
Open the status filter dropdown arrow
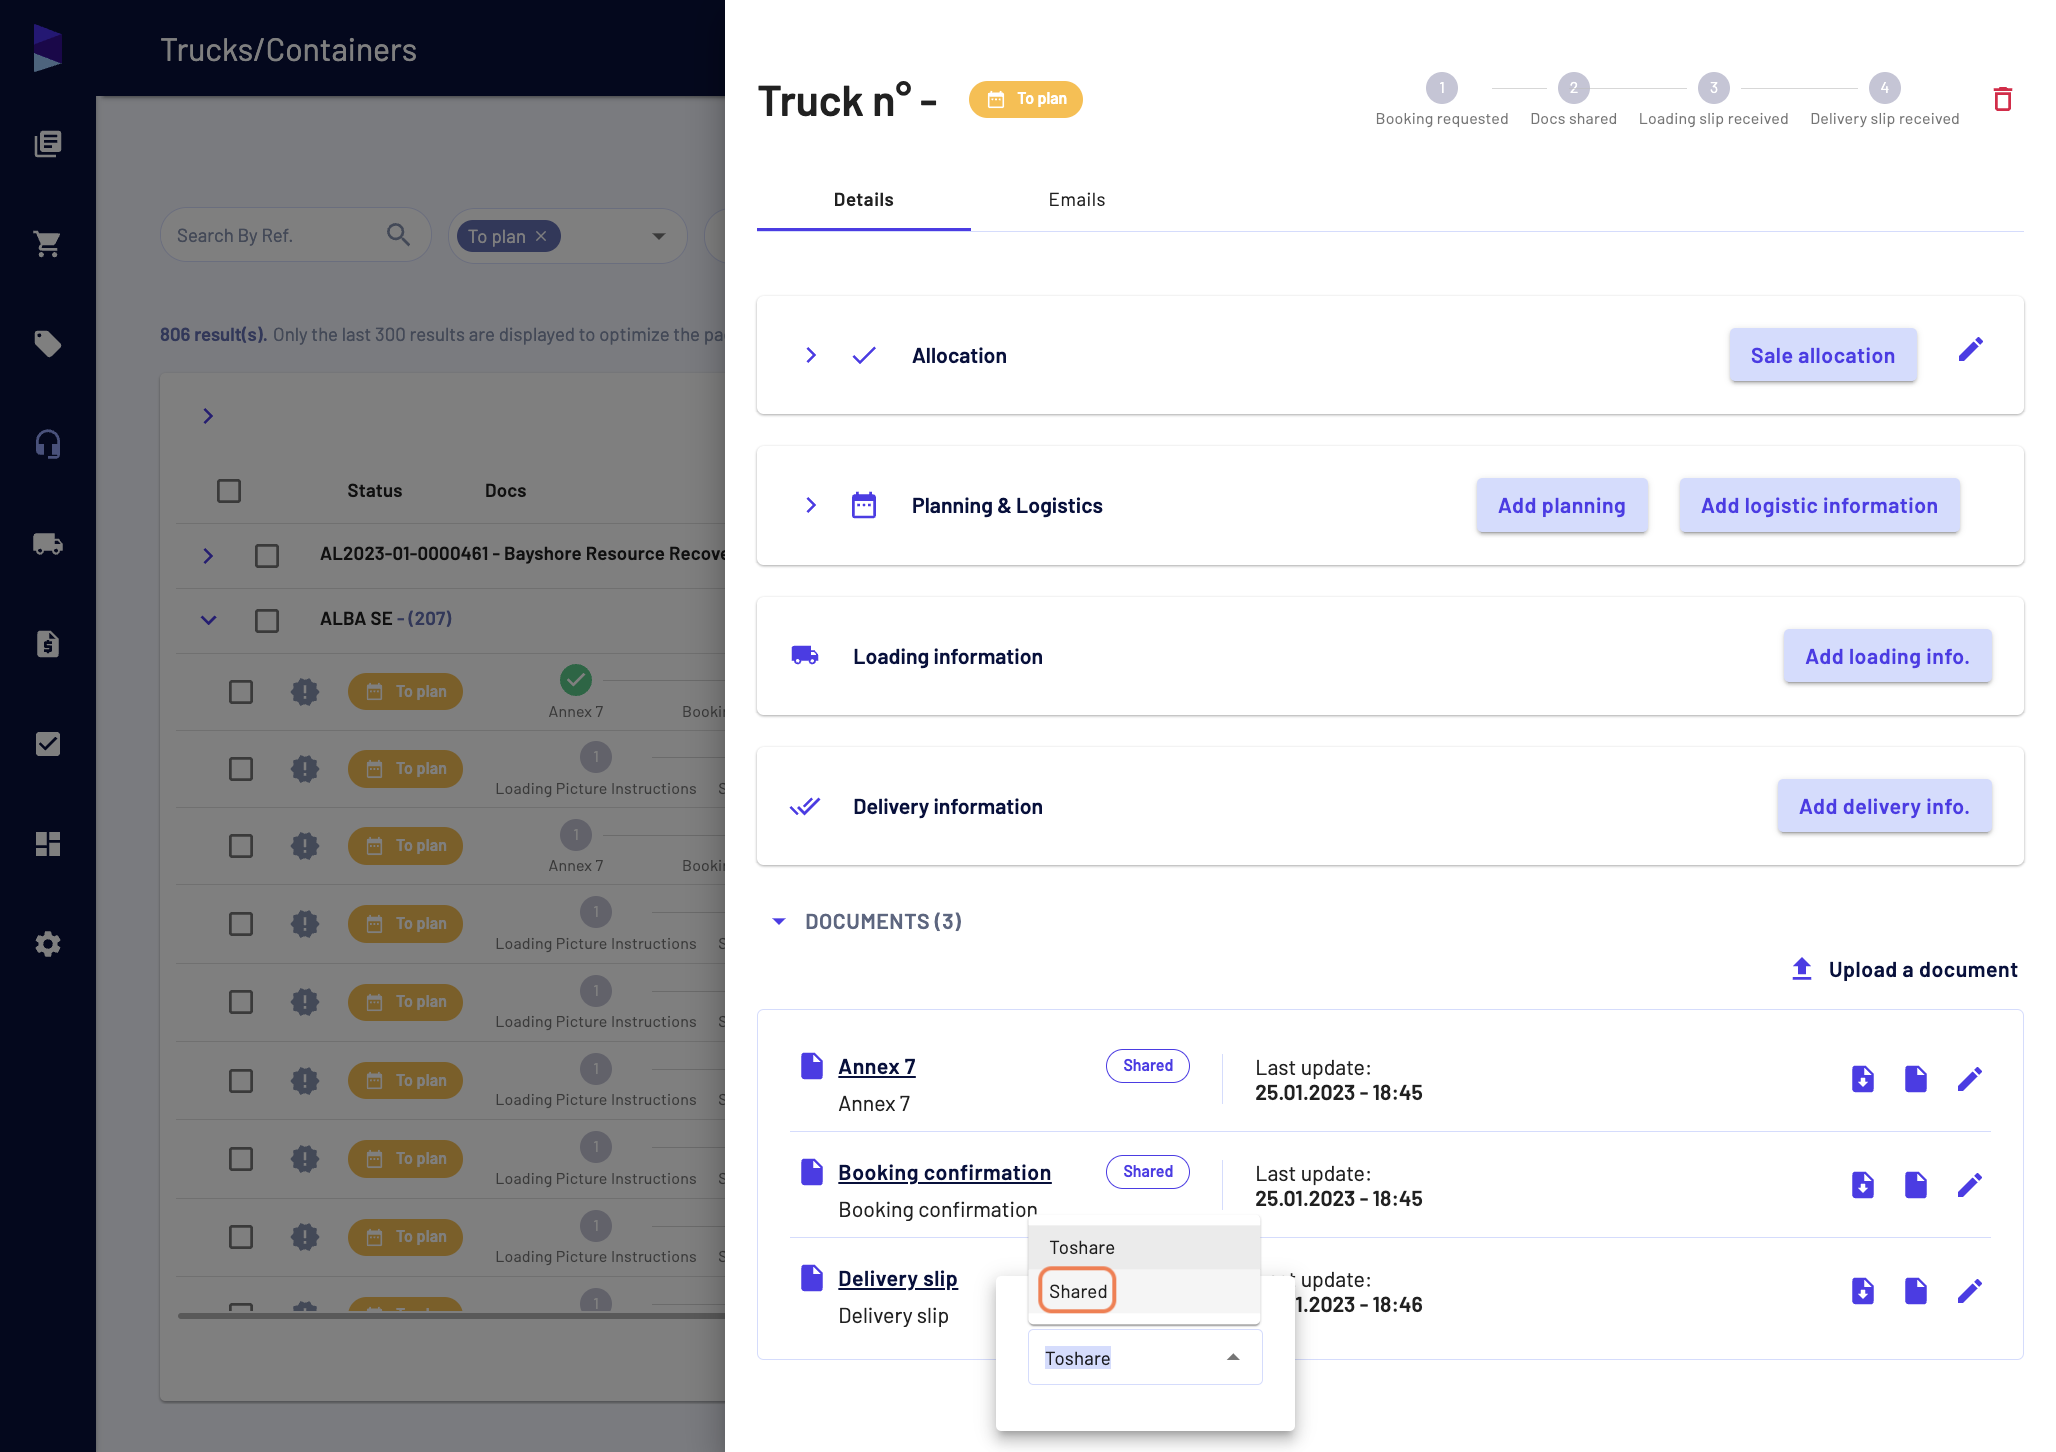click(x=659, y=236)
